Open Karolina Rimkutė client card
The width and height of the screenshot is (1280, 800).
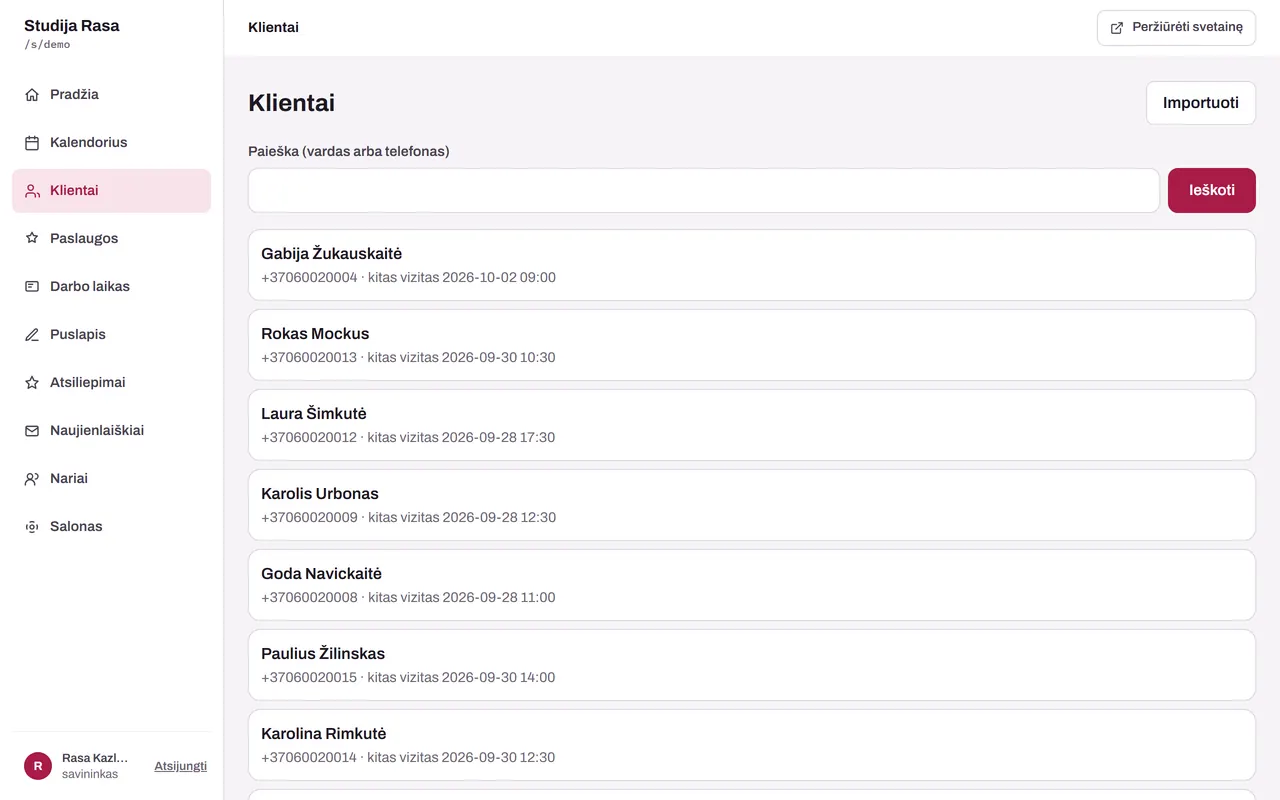pos(751,745)
